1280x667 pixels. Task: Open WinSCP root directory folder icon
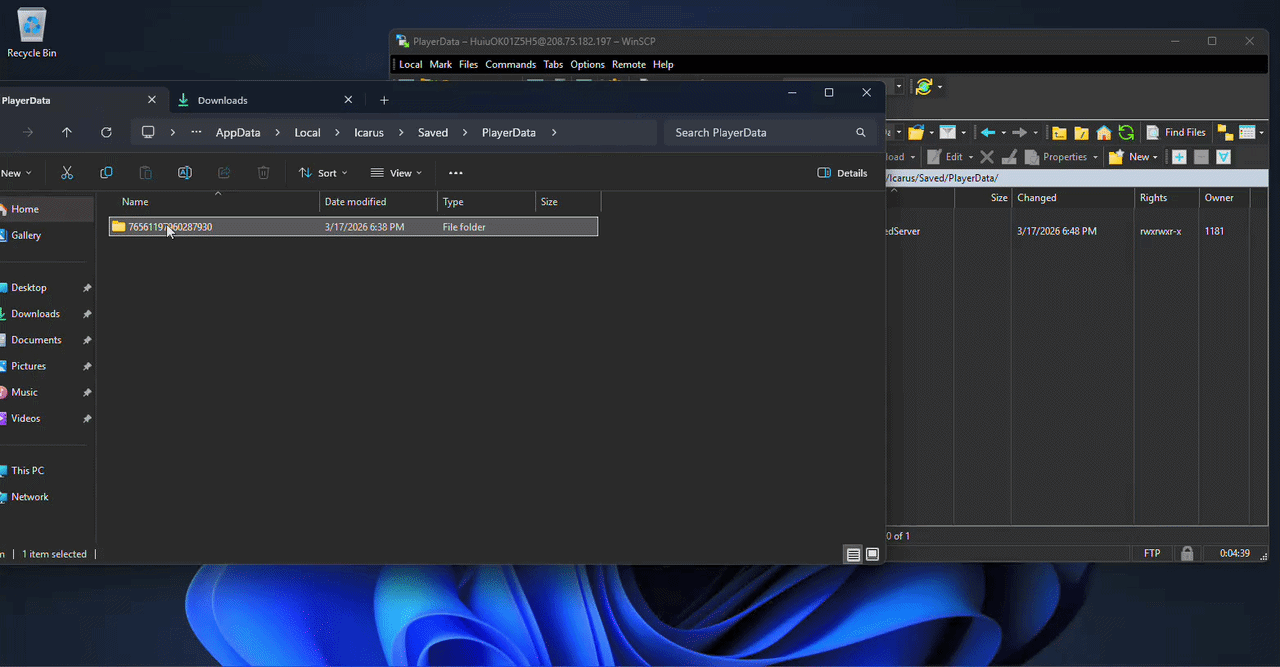tap(1081, 132)
